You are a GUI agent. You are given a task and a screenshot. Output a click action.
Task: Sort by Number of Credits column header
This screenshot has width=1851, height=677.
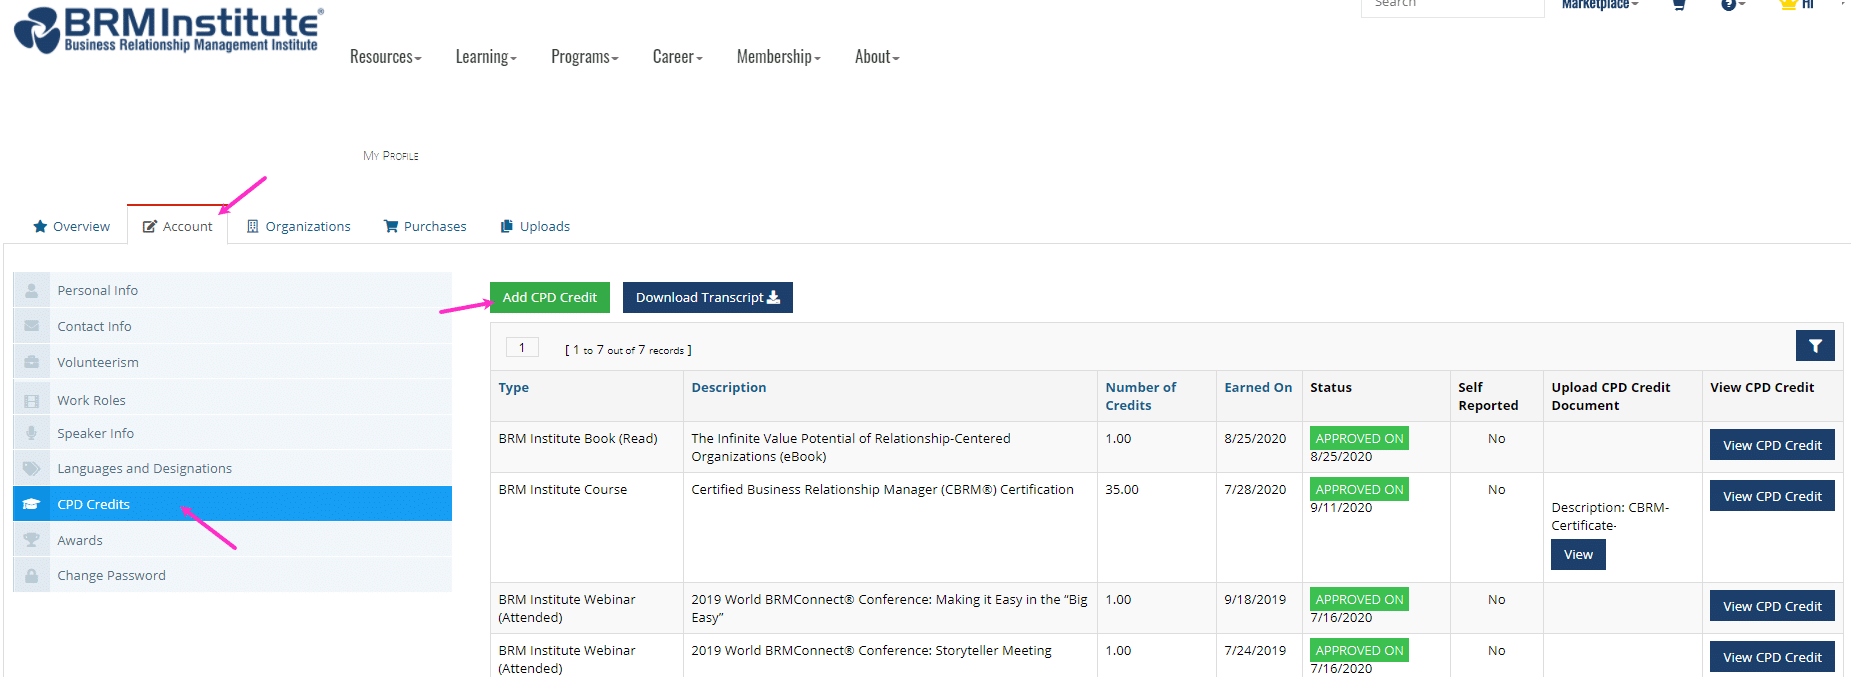(x=1141, y=396)
